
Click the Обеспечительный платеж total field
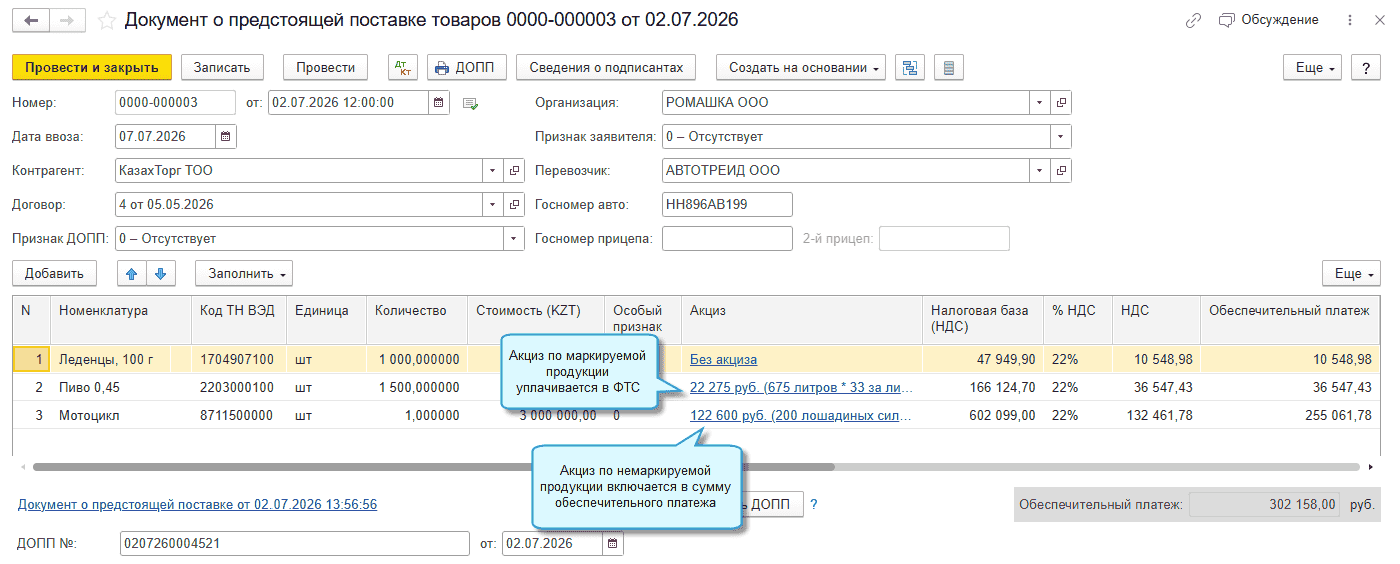[x=1264, y=505]
